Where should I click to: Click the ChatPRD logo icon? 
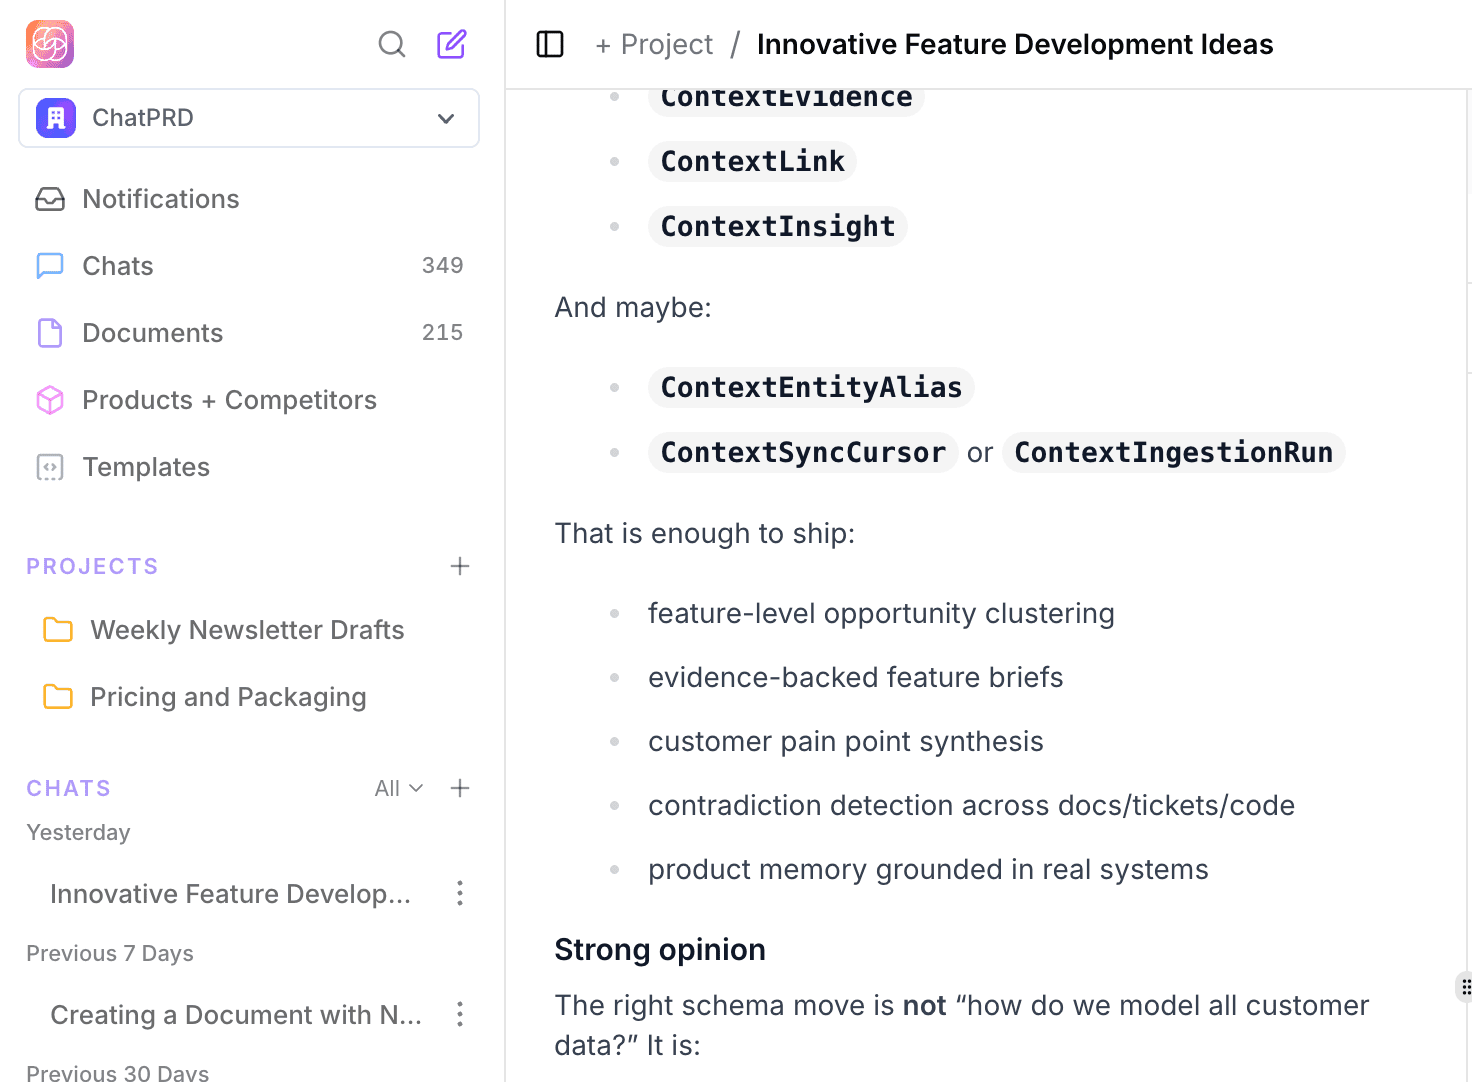pyautogui.click(x=50, y=44)
